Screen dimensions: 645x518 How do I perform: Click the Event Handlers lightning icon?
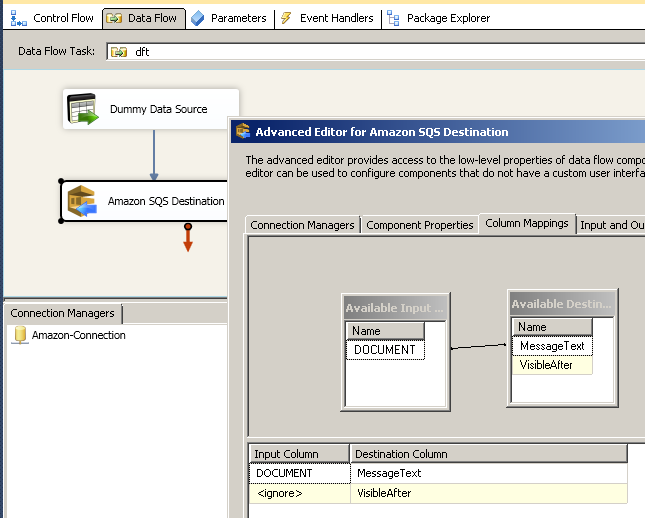click(x=286, y=18)
